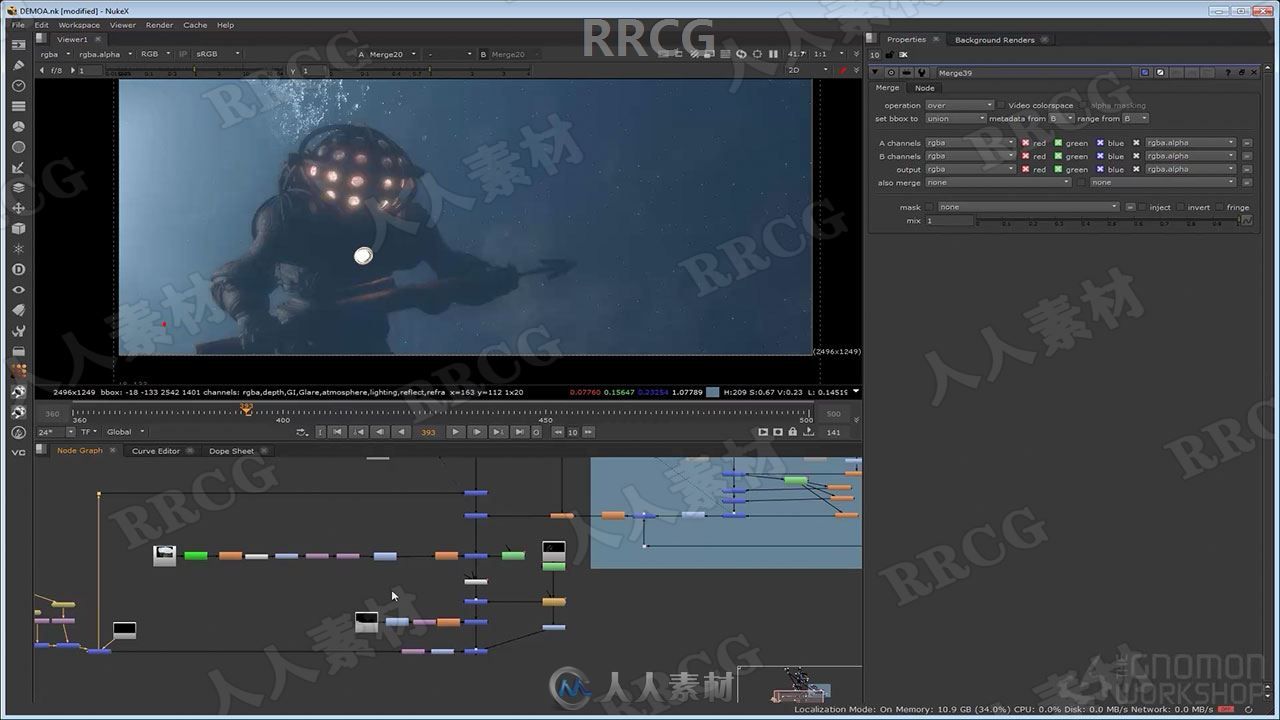This screenshot has width=1280, height=720.
Task: Open the A channels rgba dropdown
Action: click(970, 143)
